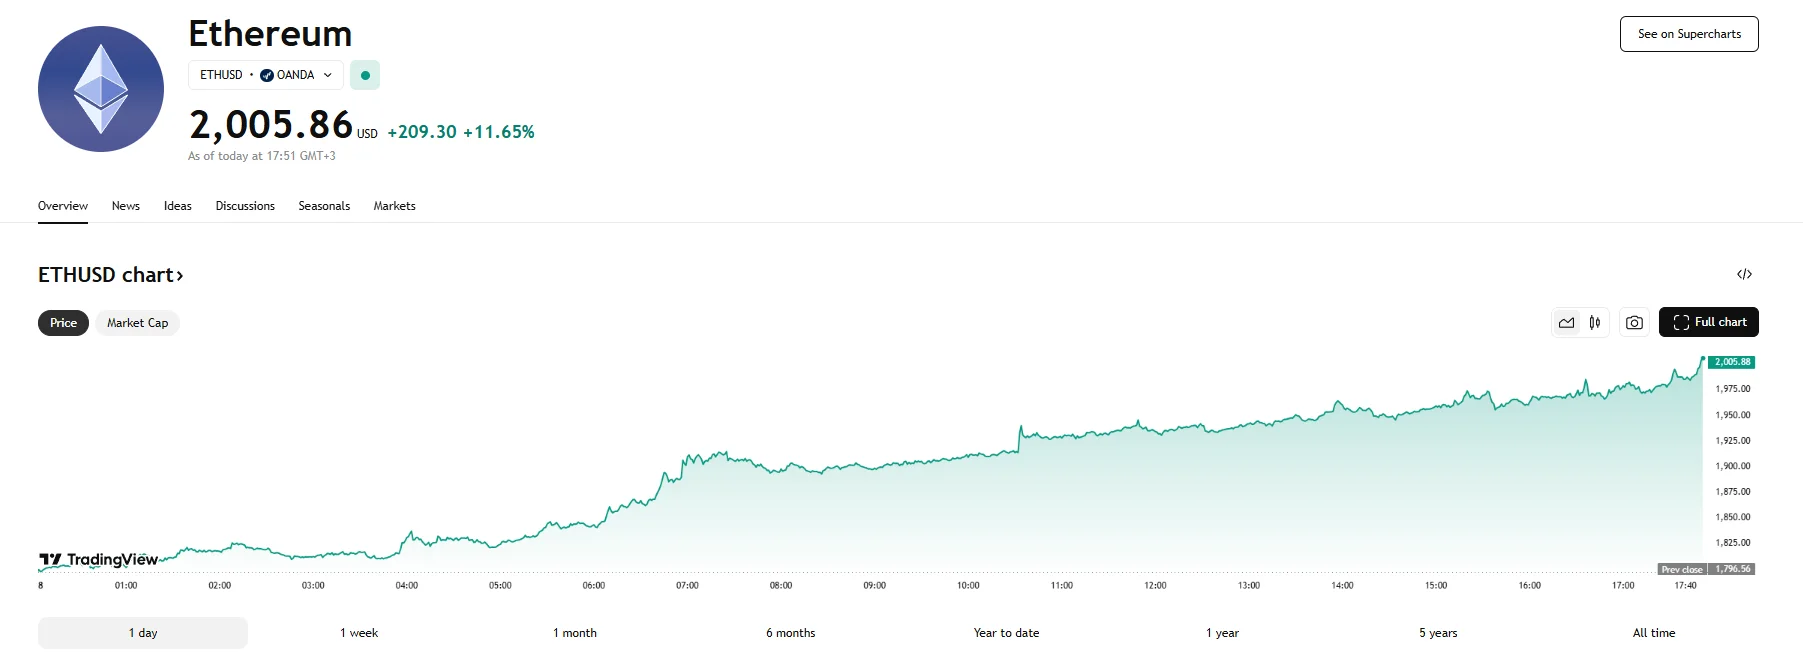Switch to the Markets tab
Viewport: 1803px width, 667px height.
pos(394,206)
